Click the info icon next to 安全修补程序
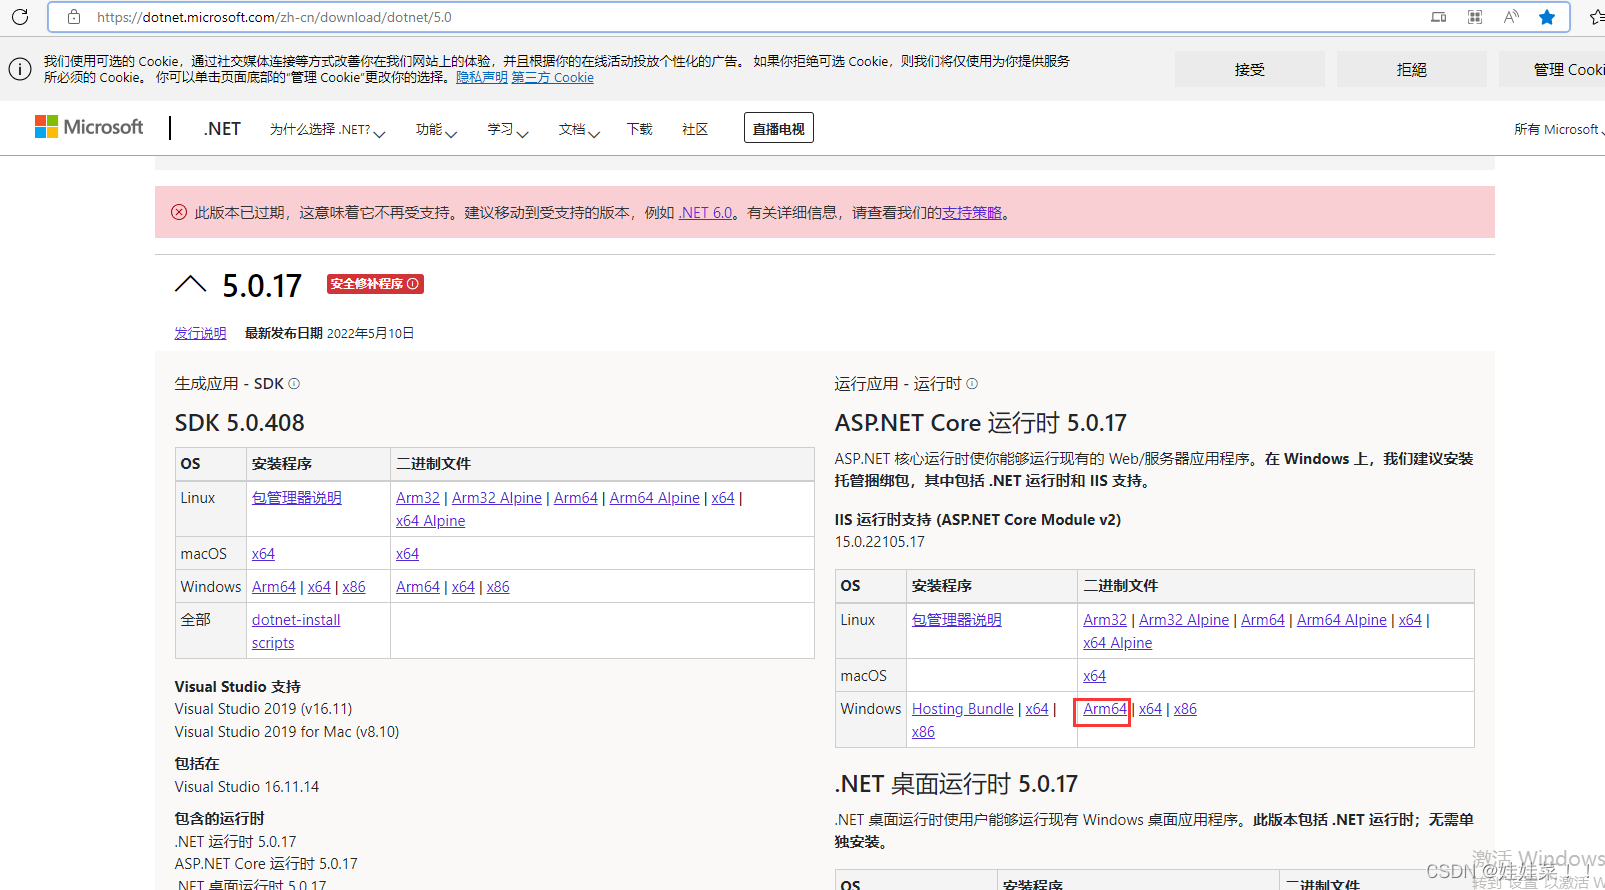Screen dimensions: 1605x890 [413, 284]
